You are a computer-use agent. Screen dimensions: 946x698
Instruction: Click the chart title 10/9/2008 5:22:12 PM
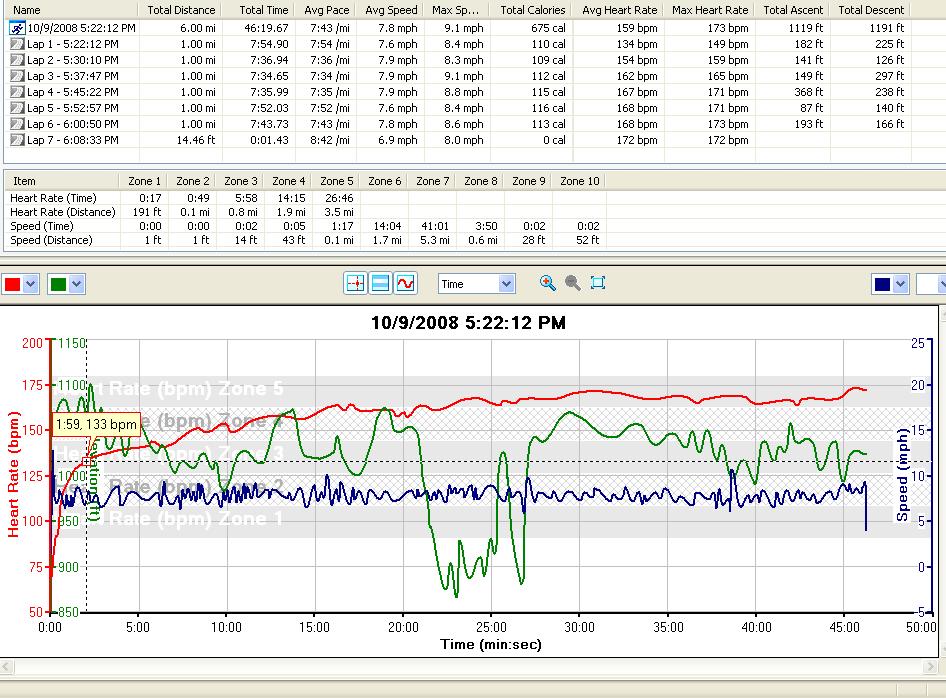[468, 323]
